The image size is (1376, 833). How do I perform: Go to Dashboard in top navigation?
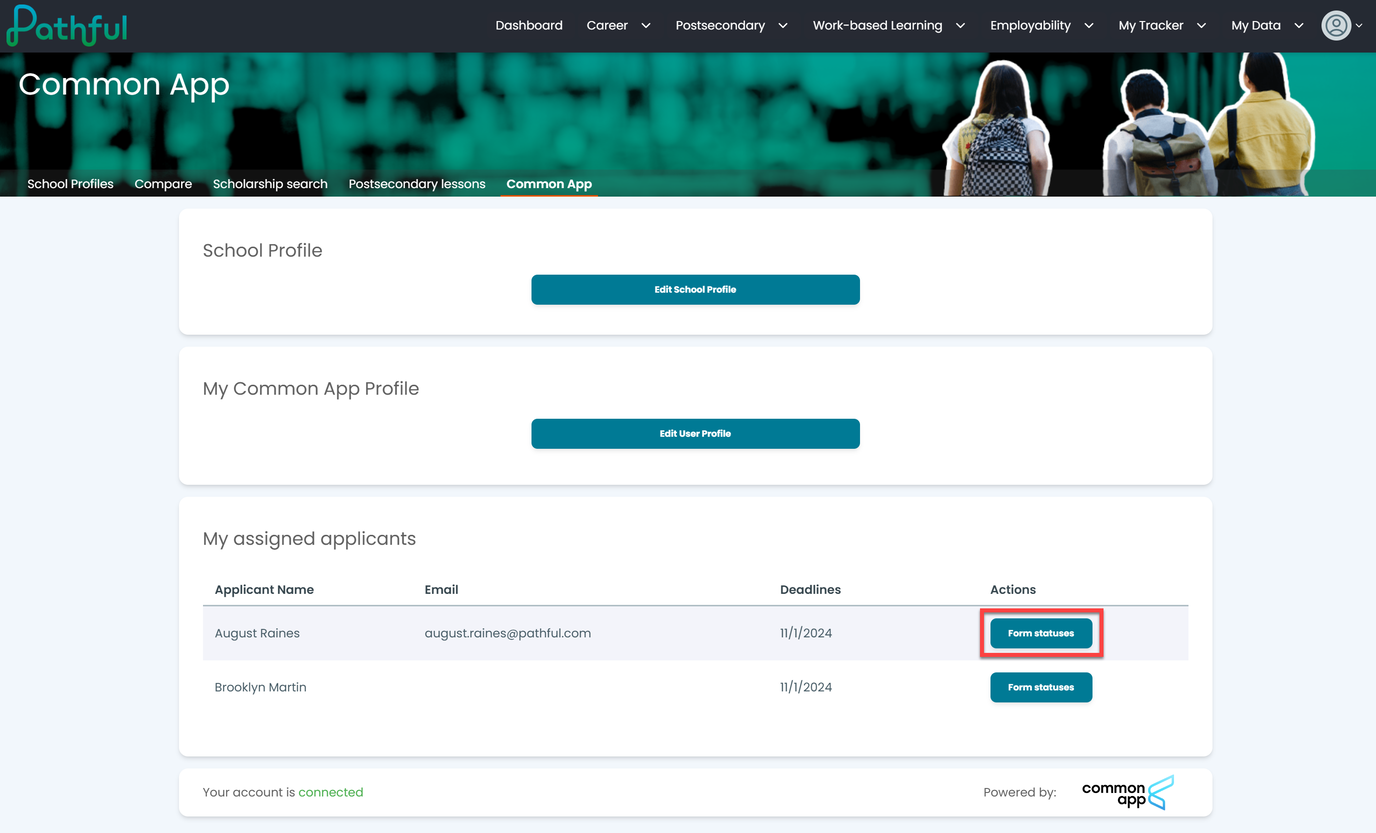(x=529, y=26)
